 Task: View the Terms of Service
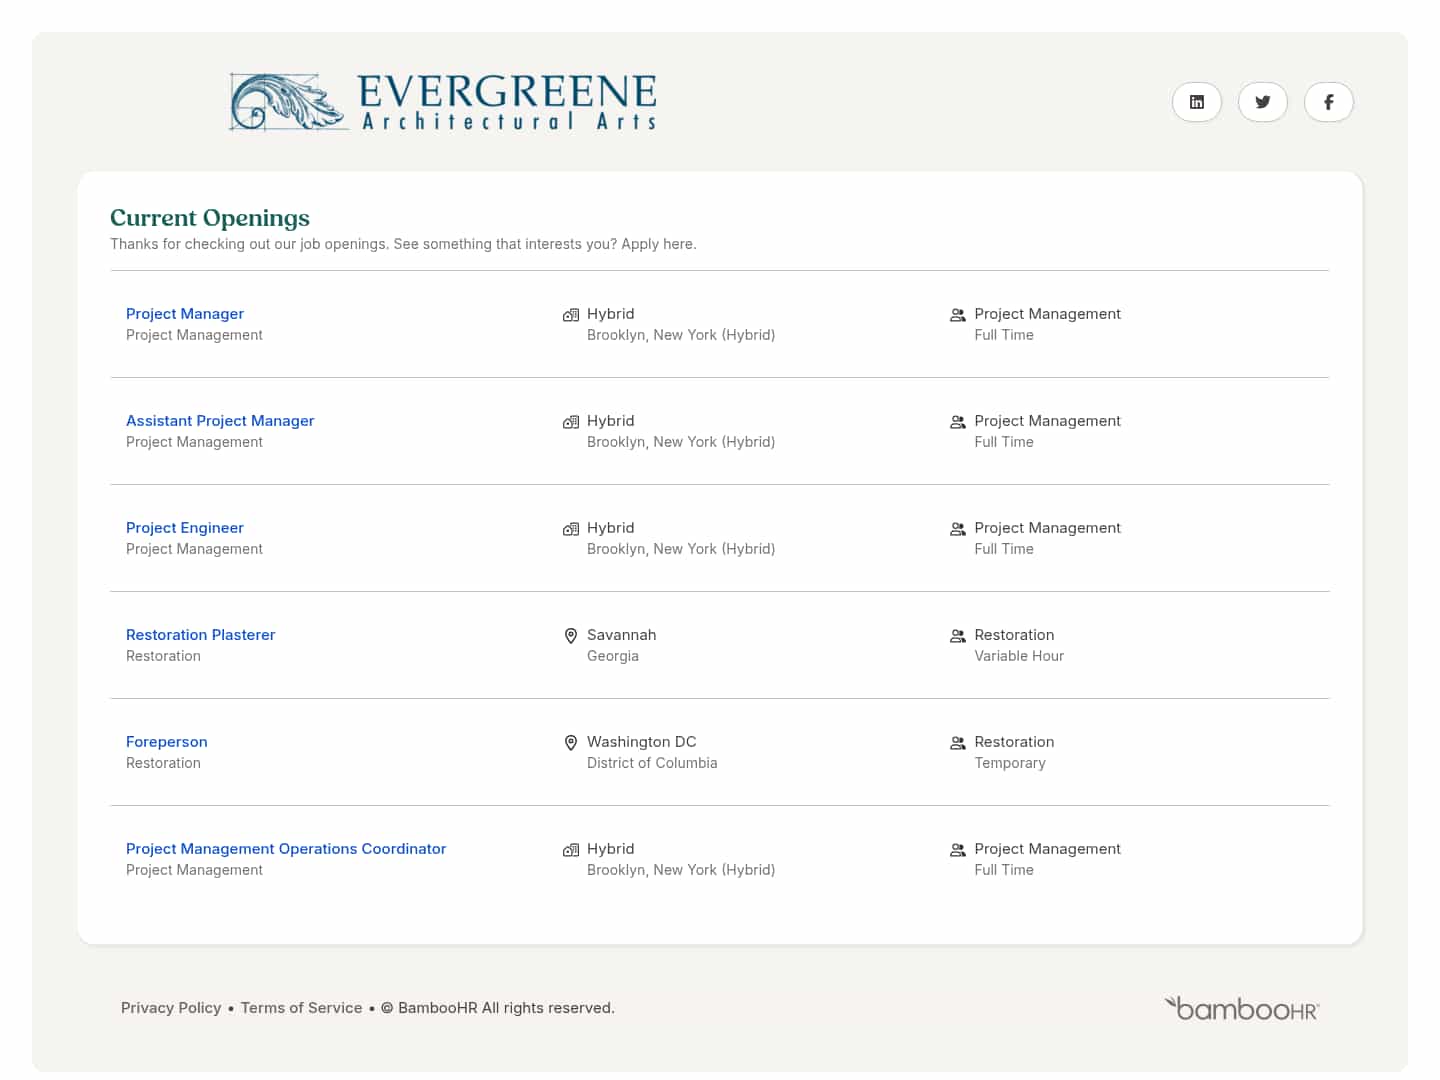[301, 1007]
